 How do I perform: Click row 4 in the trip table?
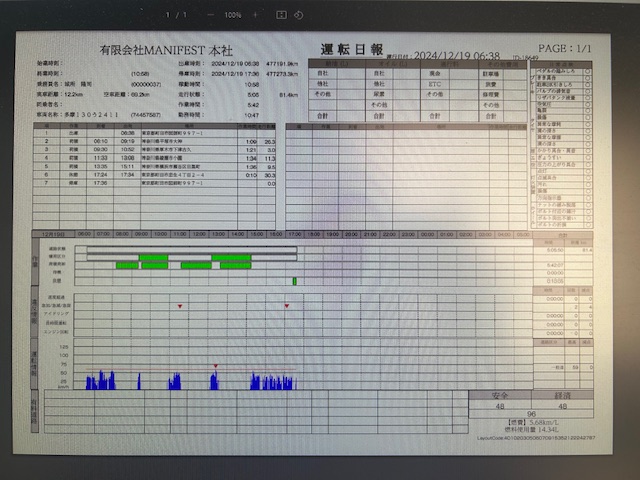pos(150,157)
